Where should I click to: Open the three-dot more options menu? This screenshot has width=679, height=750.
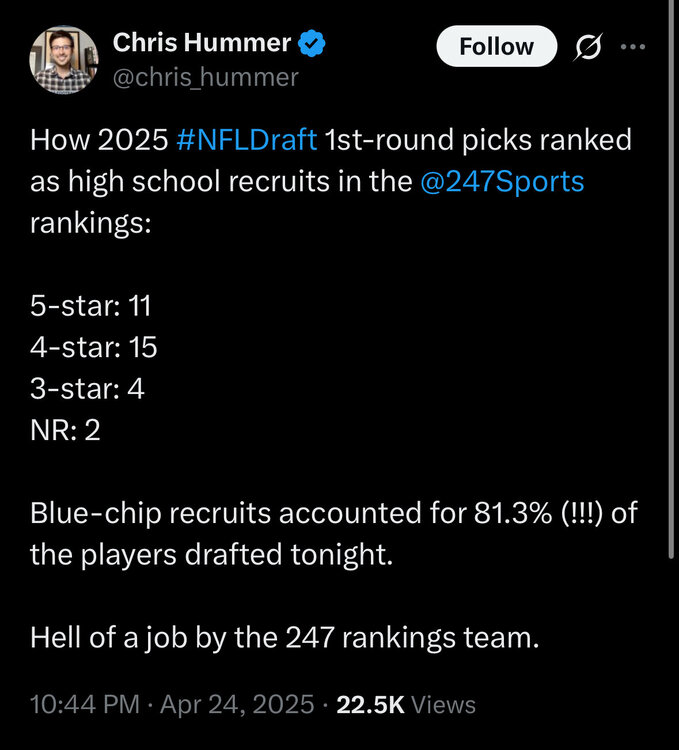[x=633, y=47]
